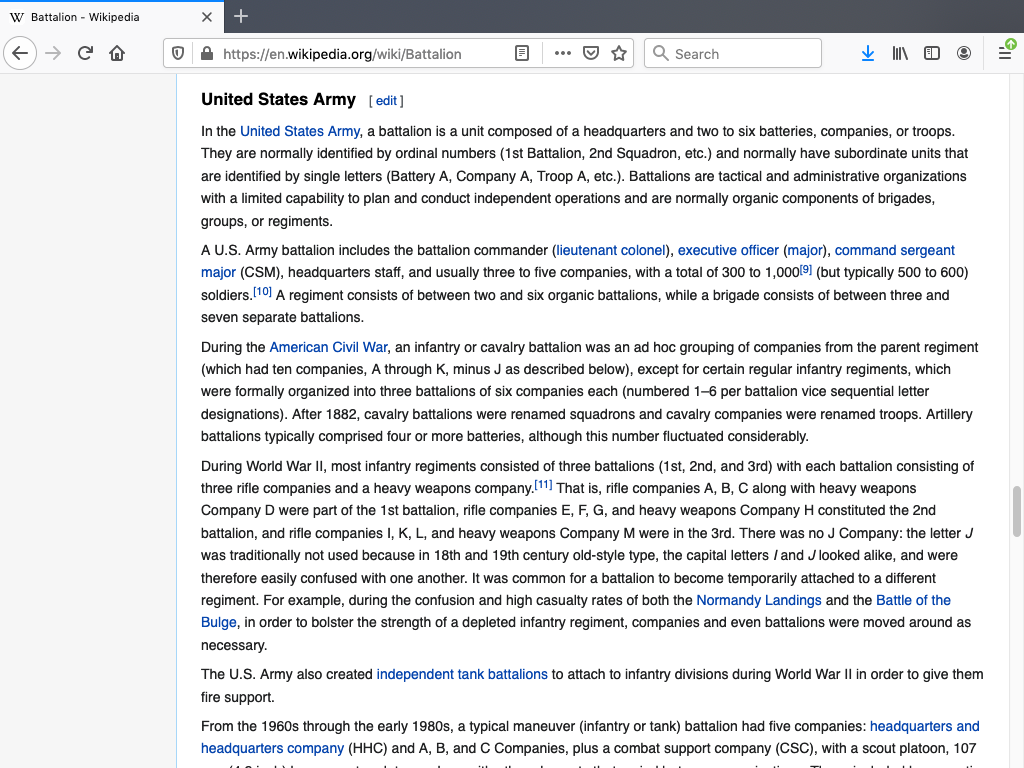The width and height of the screenshot is (1024, 768).
Task: Click the URL address bar text
Action: (x=342, y=54)
